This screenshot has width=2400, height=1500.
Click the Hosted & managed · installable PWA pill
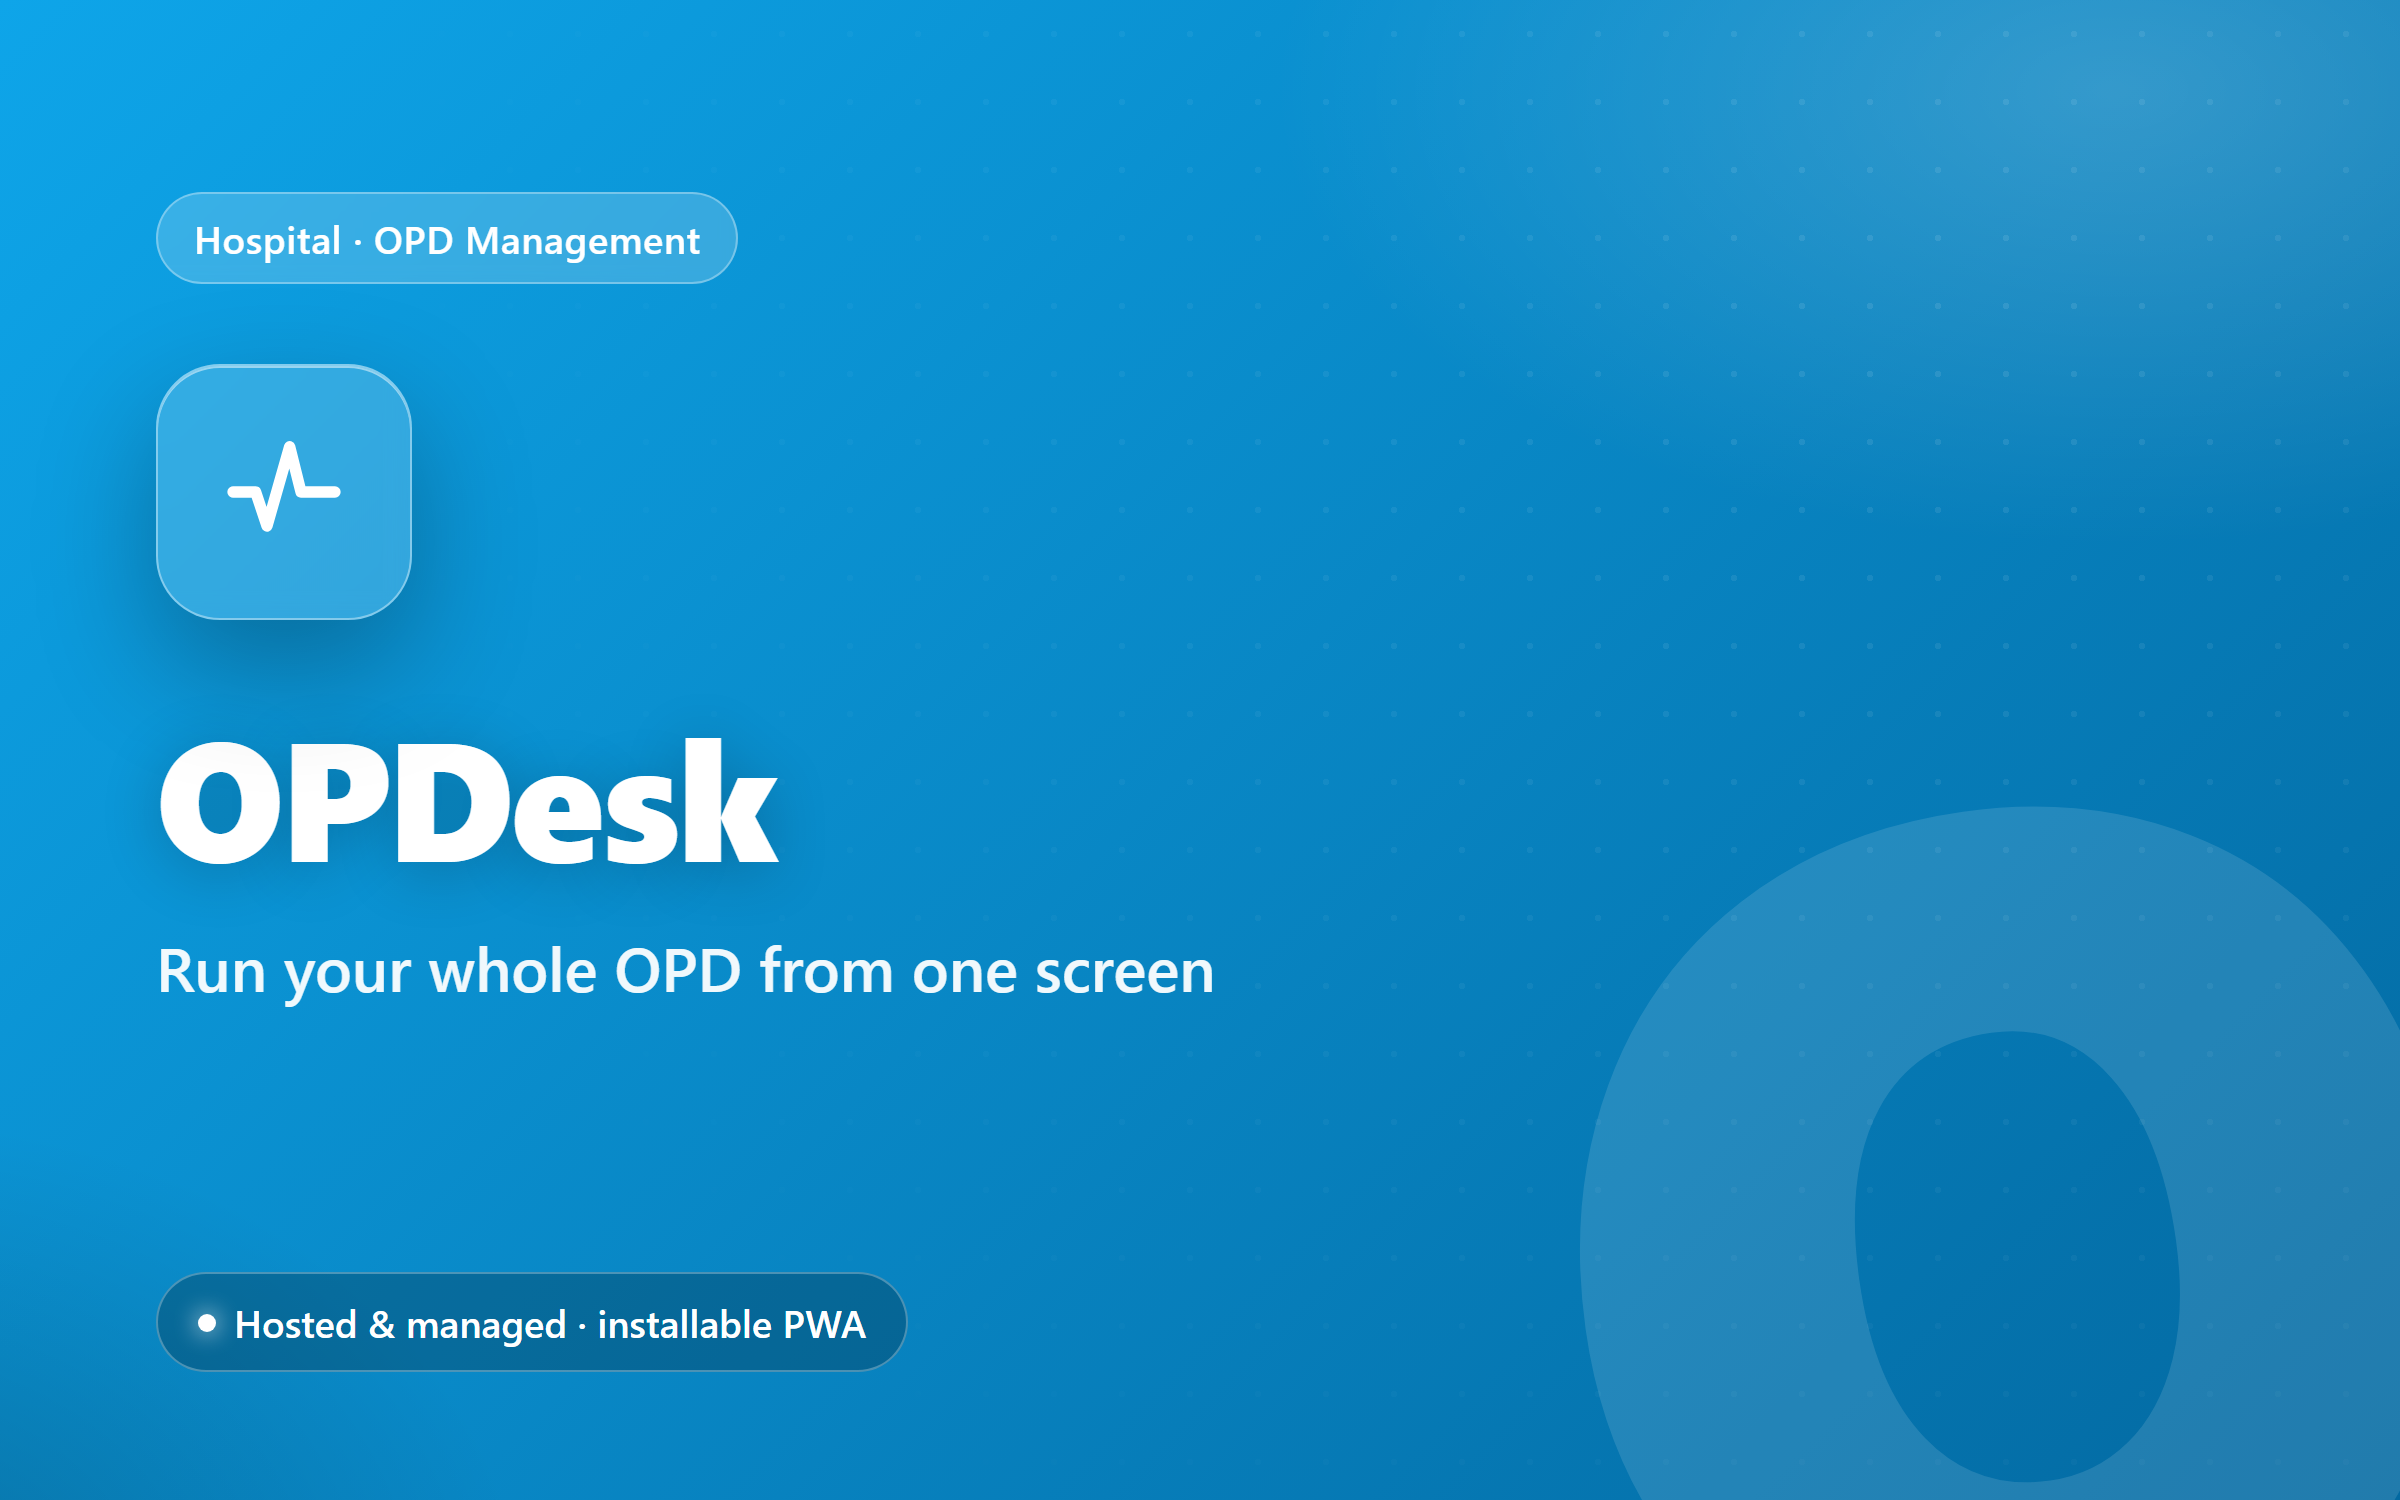pos(532,1322)
